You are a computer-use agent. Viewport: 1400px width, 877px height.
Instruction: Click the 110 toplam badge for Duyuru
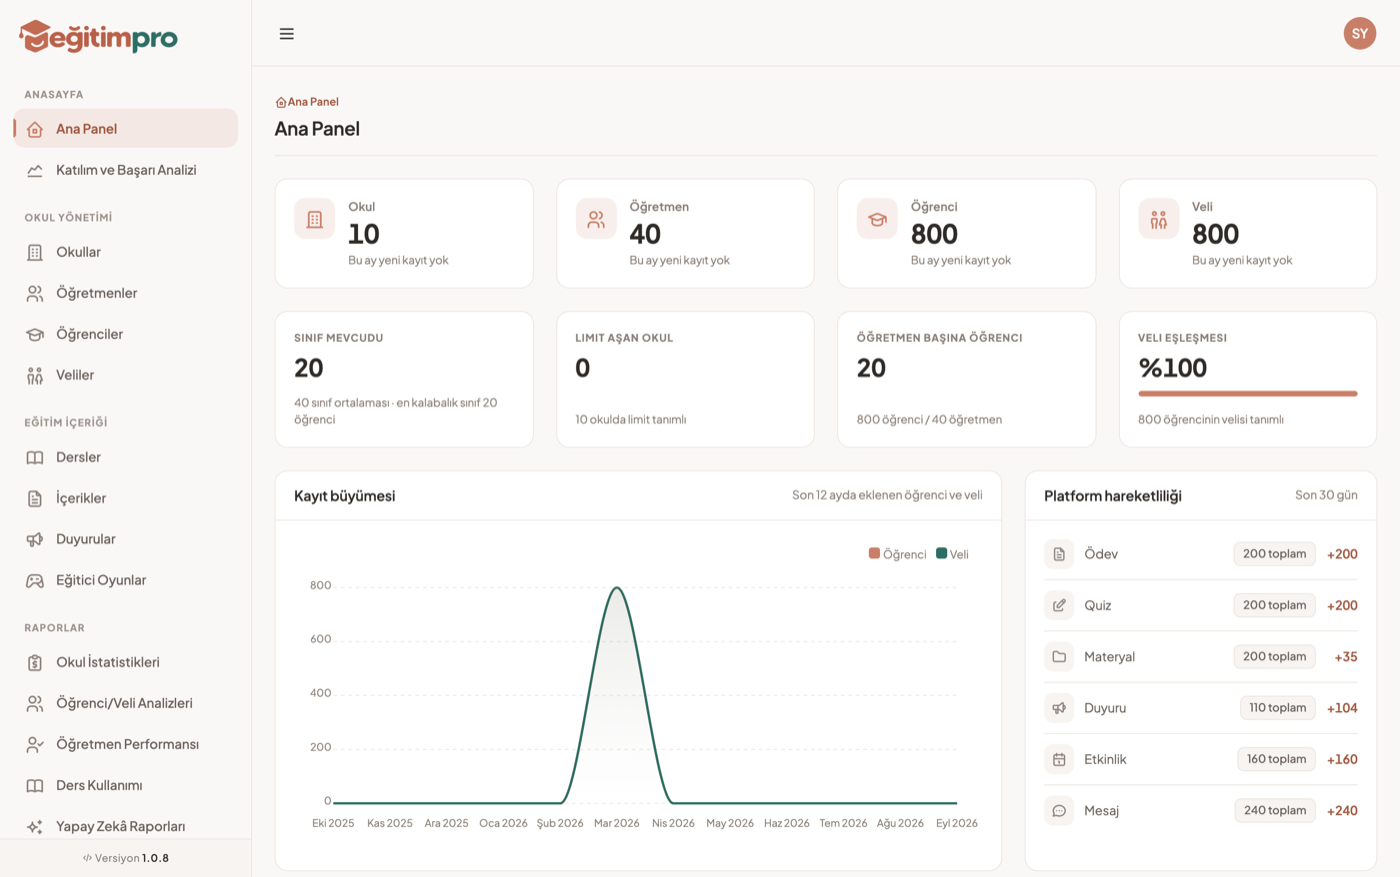[1278, 708]
